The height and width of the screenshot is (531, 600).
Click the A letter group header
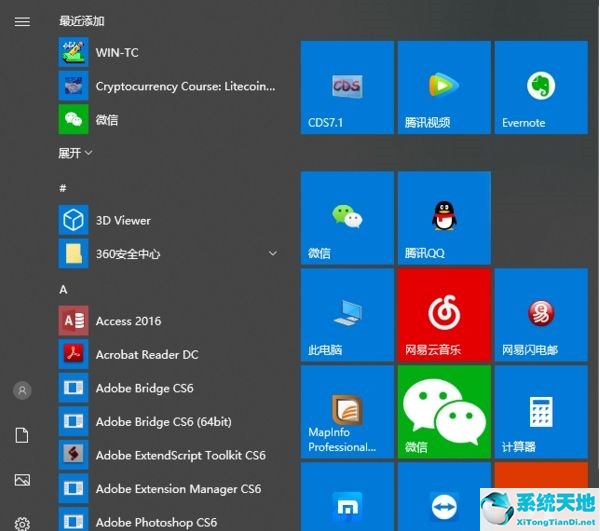(x=63, y=290)
